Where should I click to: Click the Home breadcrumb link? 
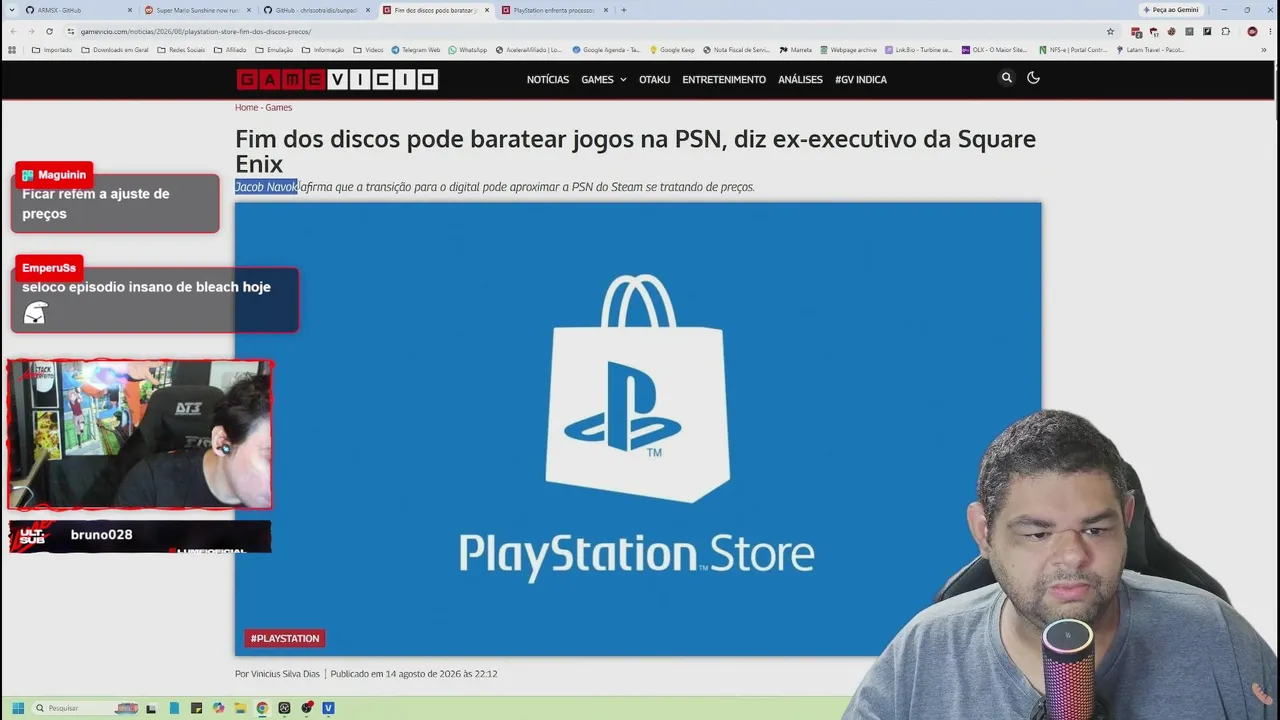(x=246, y=107)
